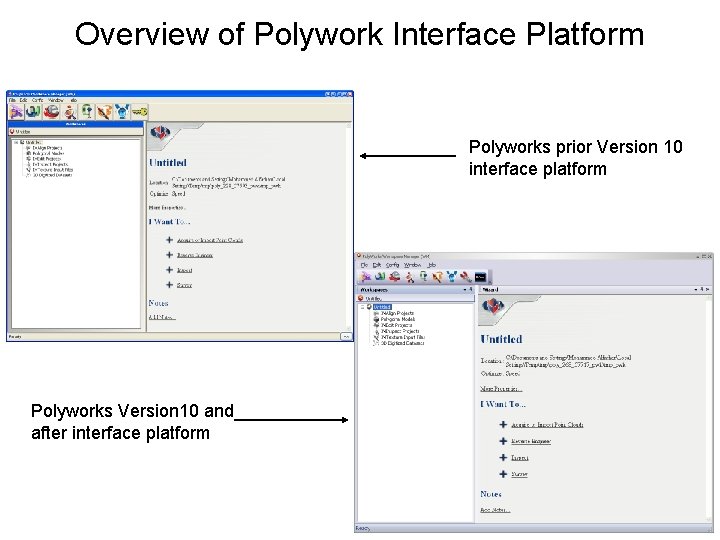Click Survey link in Version 10 window

coord(519,474)
